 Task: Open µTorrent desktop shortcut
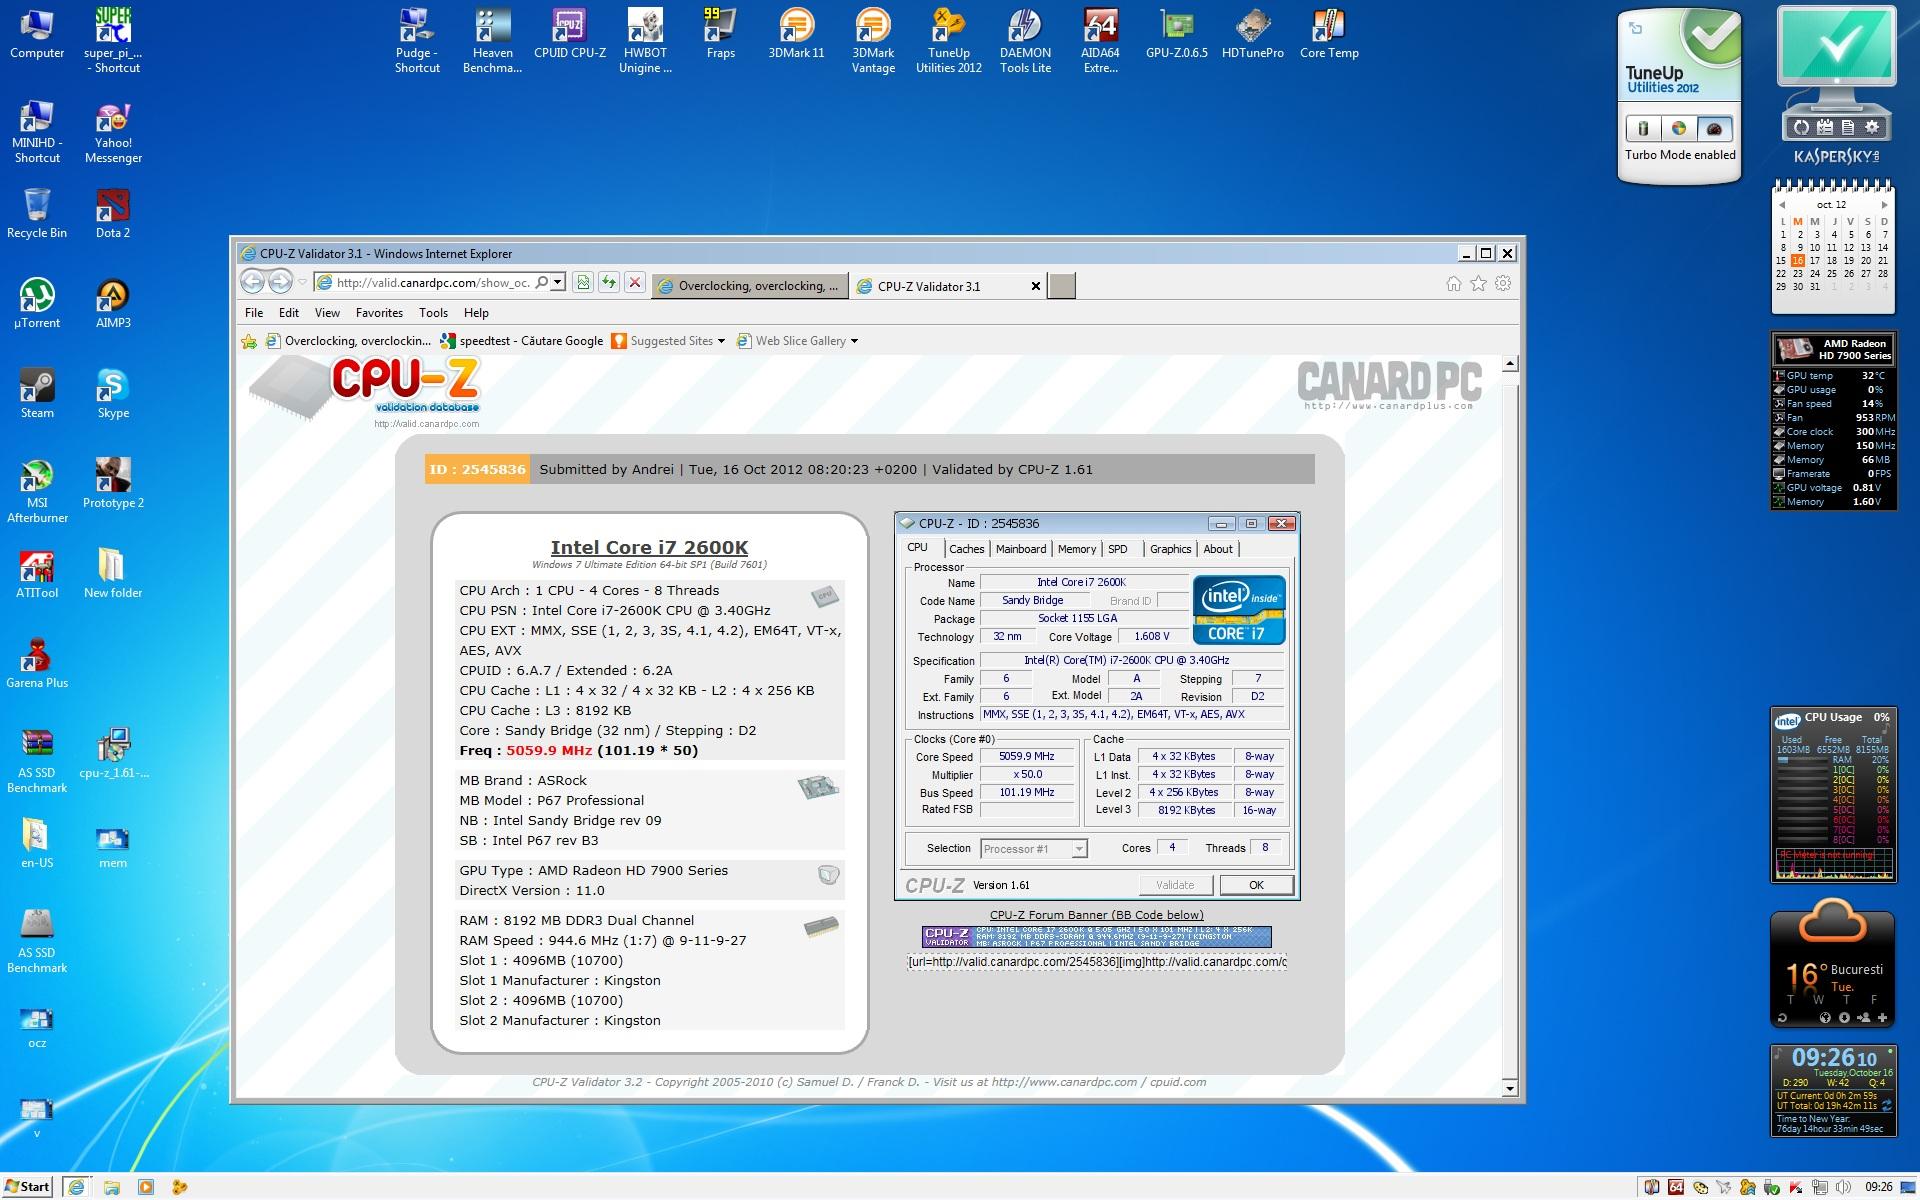[x=37, y=304]
